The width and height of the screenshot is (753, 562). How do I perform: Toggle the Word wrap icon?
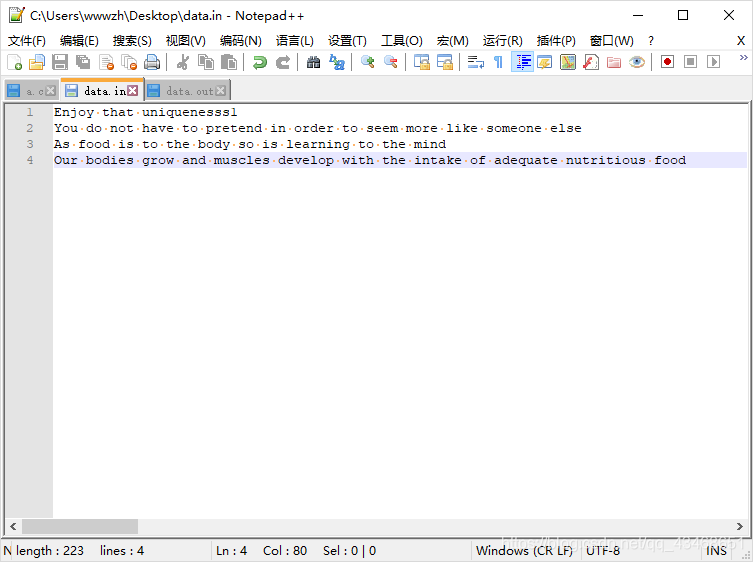pos(475,62)
